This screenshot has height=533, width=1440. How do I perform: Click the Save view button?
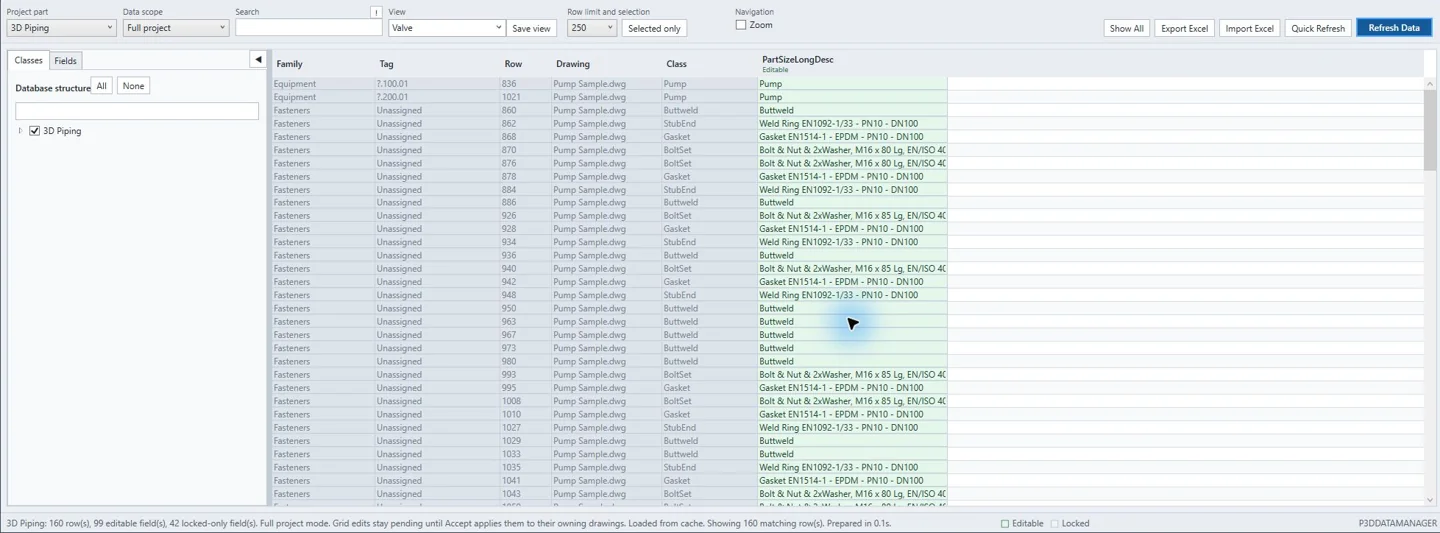tap(532, 28)
